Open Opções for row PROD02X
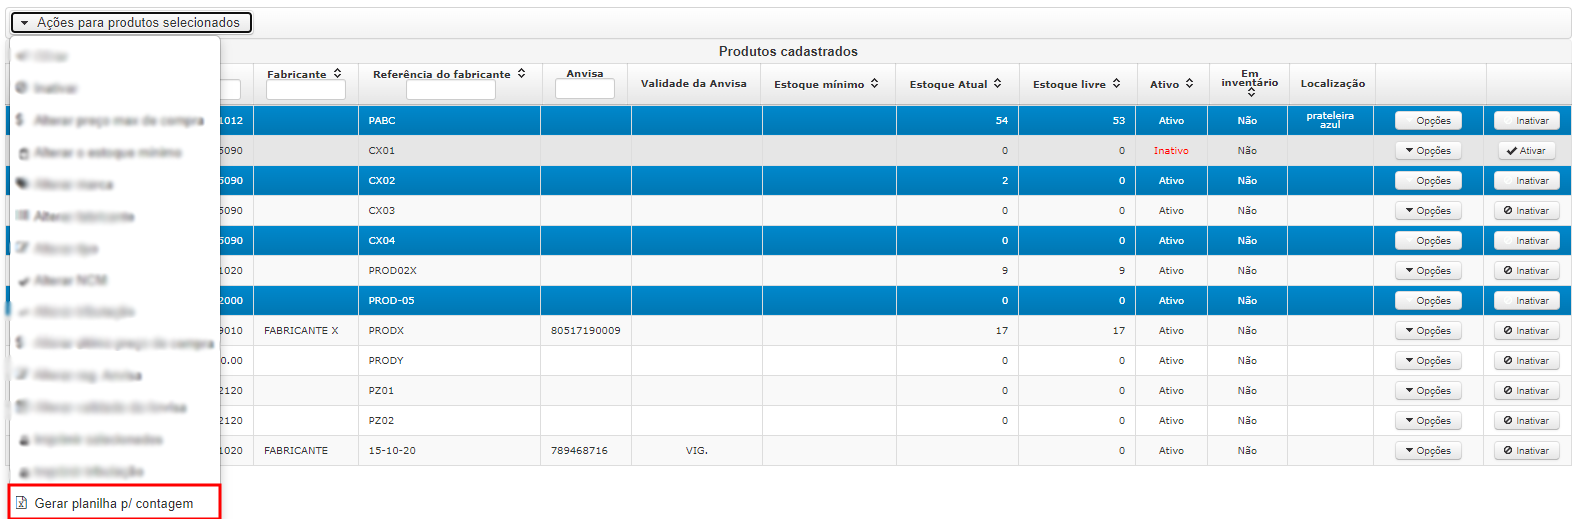Viewport: 1580px width, 519px height. pyautogui.click(x=1428, y=270)
